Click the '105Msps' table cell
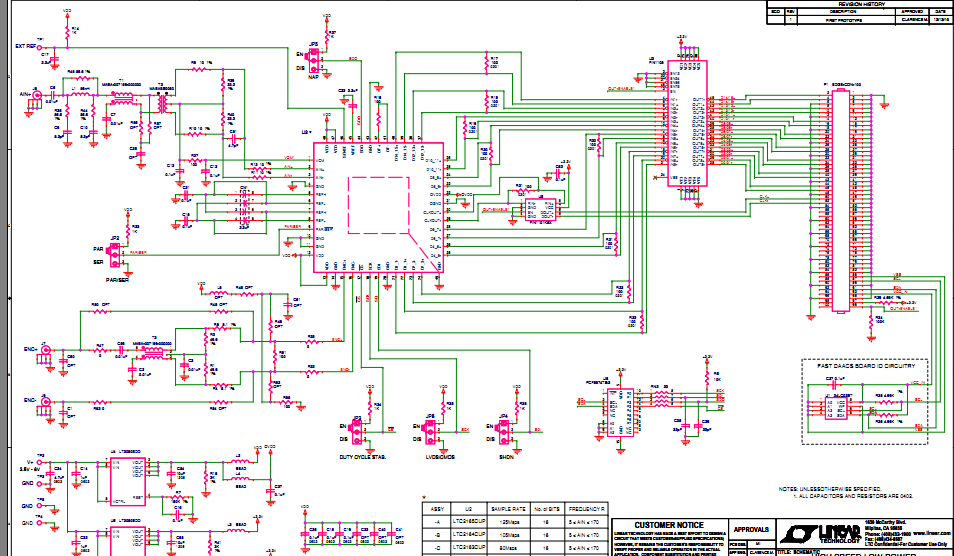Image resolution: width=954 pixels, height=556 pixels. [508, 535]
